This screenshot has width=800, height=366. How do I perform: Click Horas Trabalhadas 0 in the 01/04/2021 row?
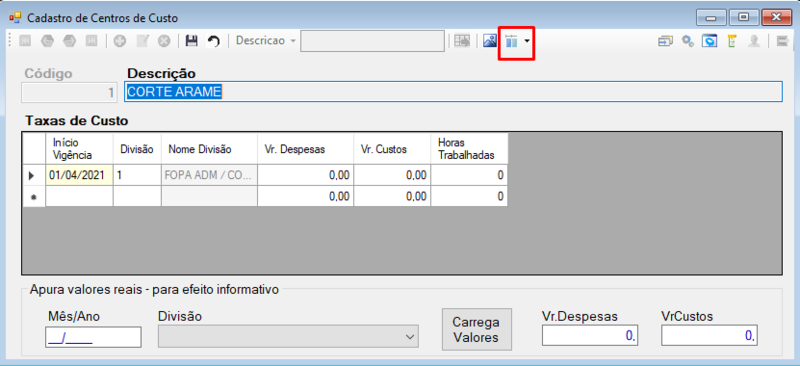(469, 175)
